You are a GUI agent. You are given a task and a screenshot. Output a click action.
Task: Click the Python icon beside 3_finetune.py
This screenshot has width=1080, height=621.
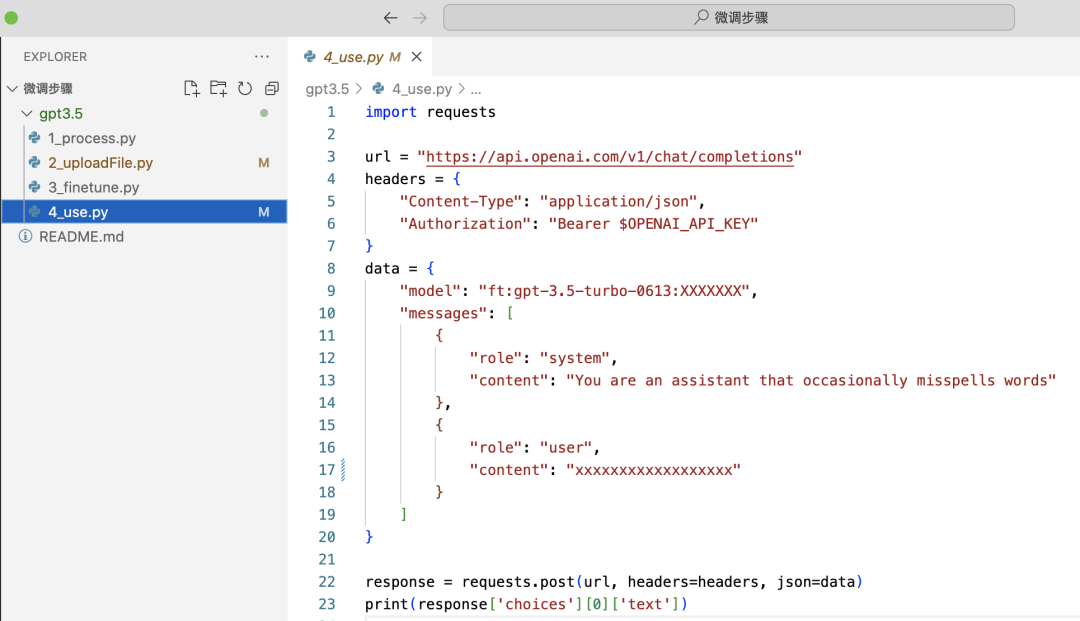tap(34, 187)
